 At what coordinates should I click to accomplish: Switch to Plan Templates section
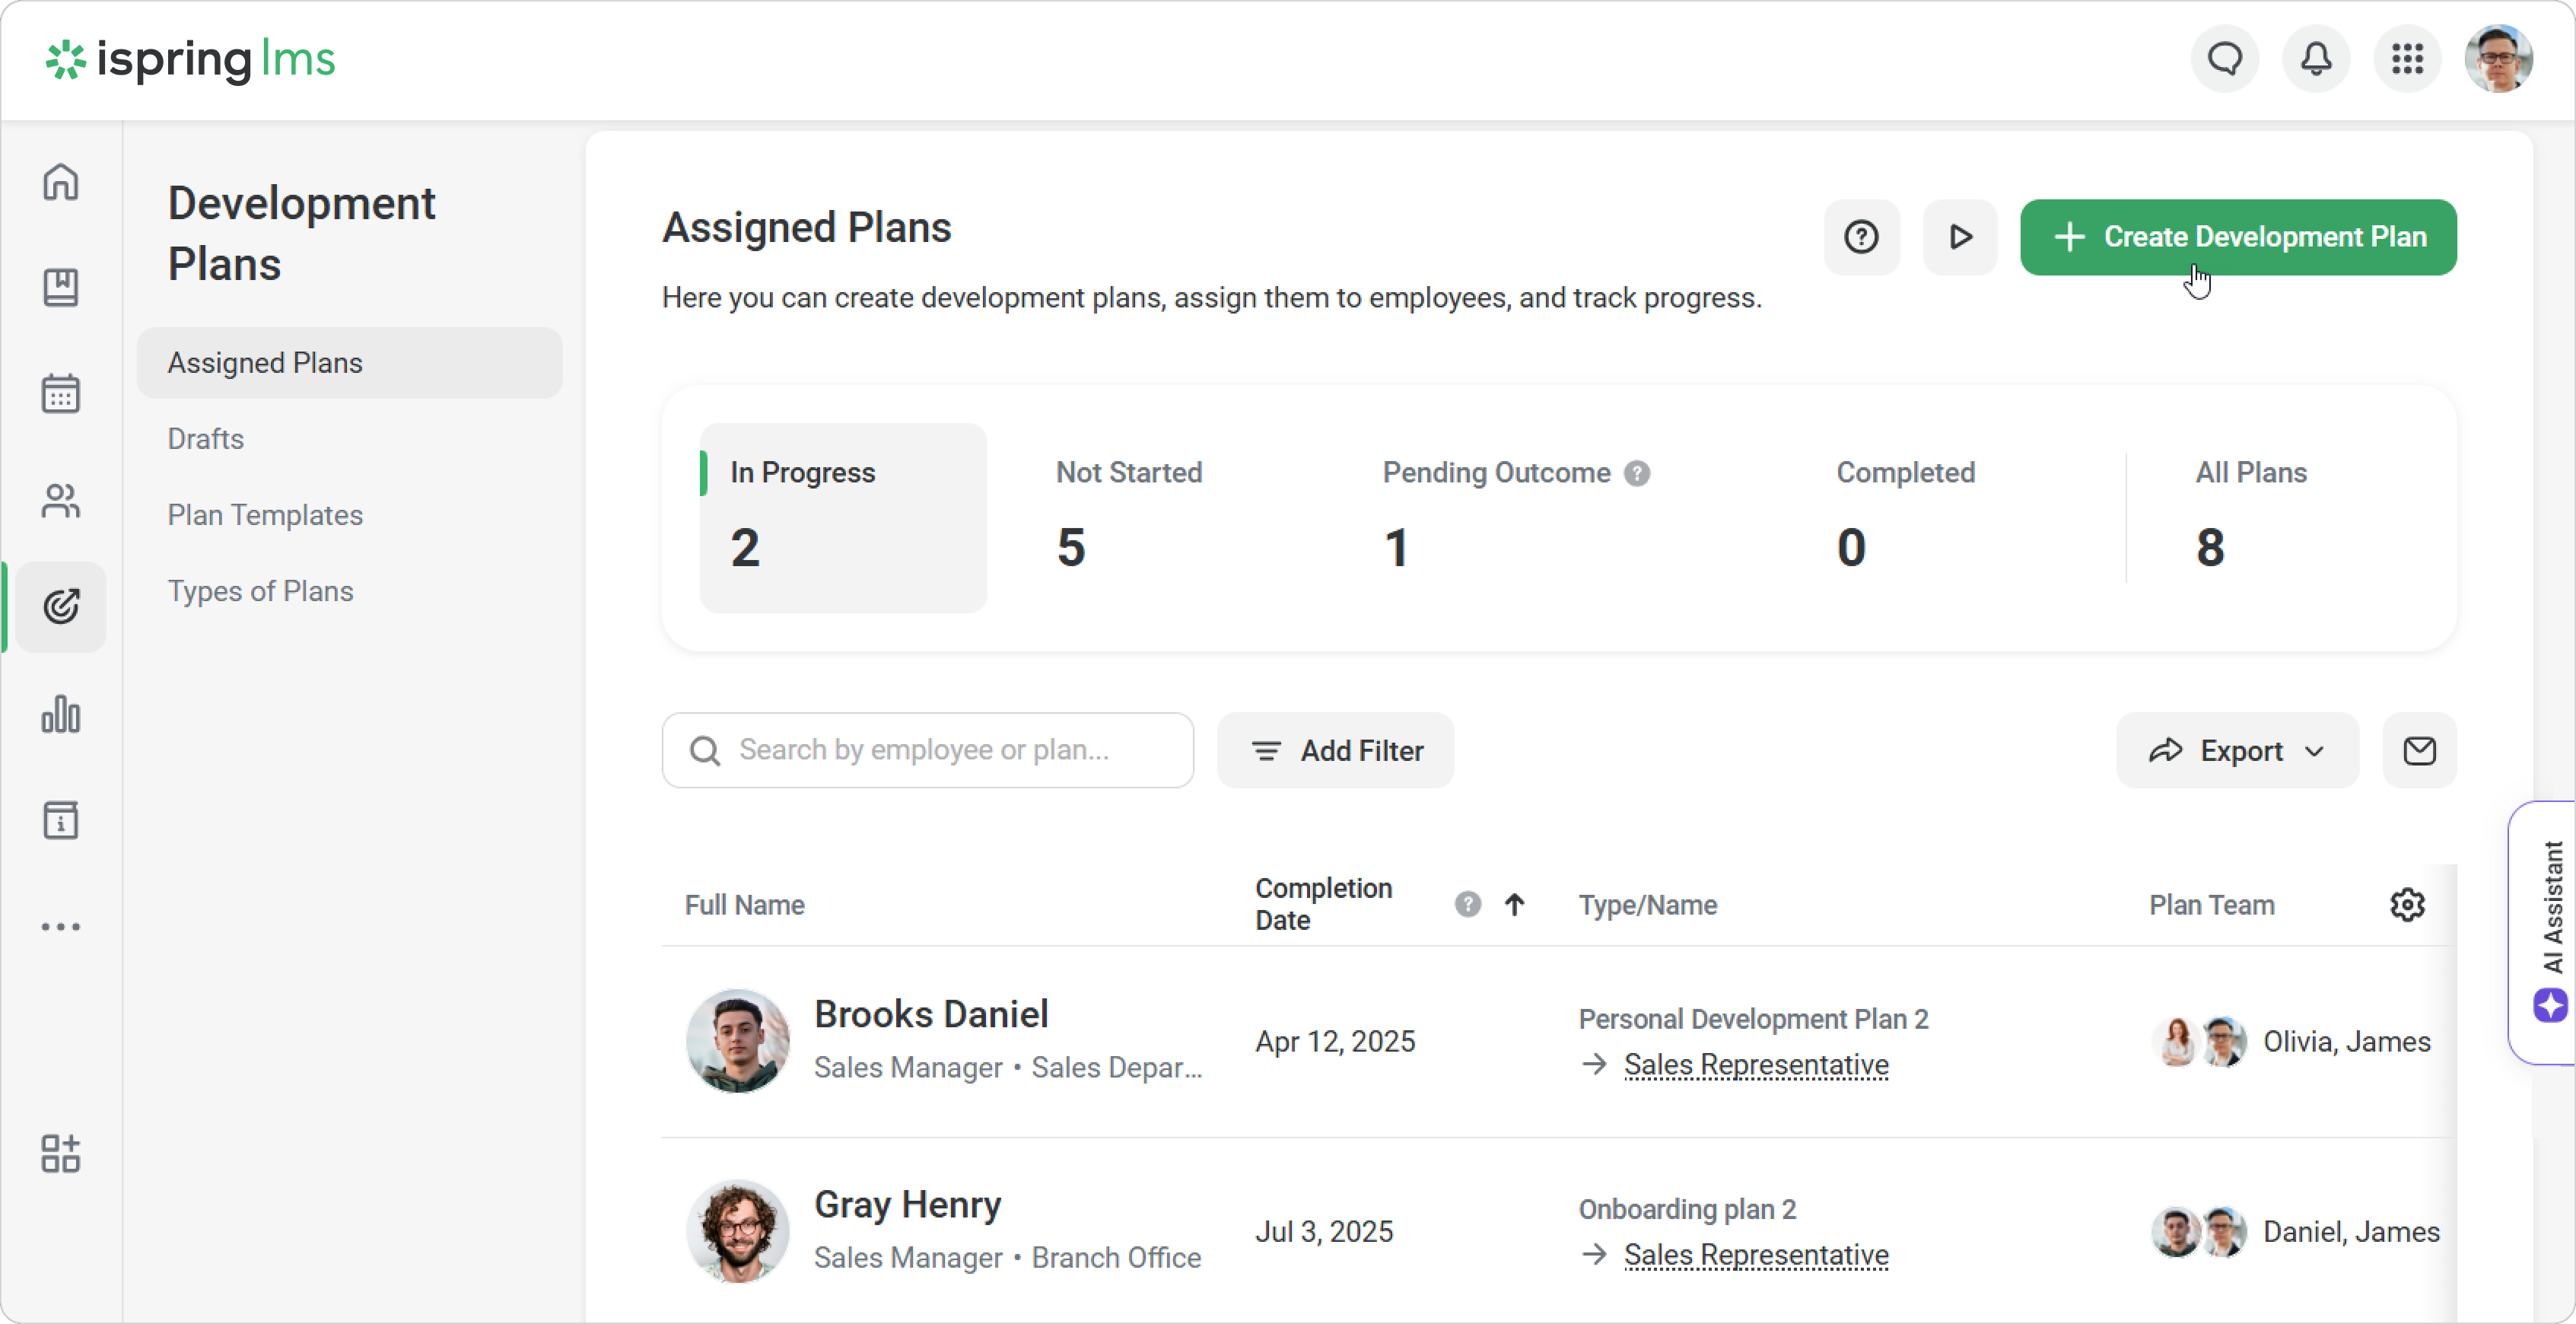(x=265, y=515)
